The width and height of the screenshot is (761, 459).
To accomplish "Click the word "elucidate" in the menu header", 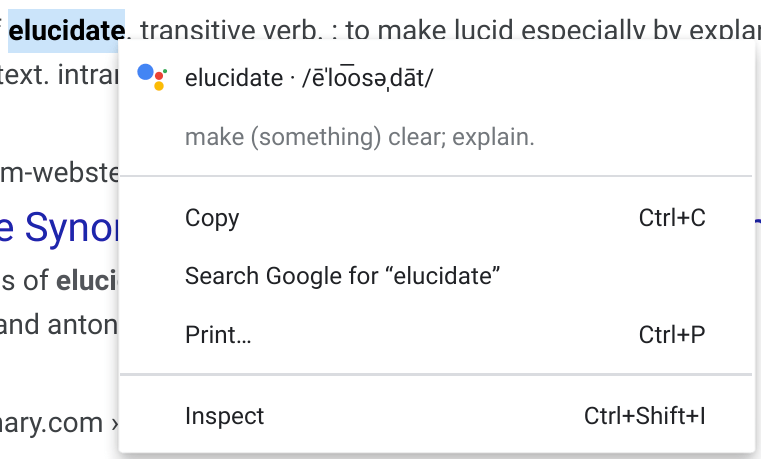I will [x=234, y=78].
